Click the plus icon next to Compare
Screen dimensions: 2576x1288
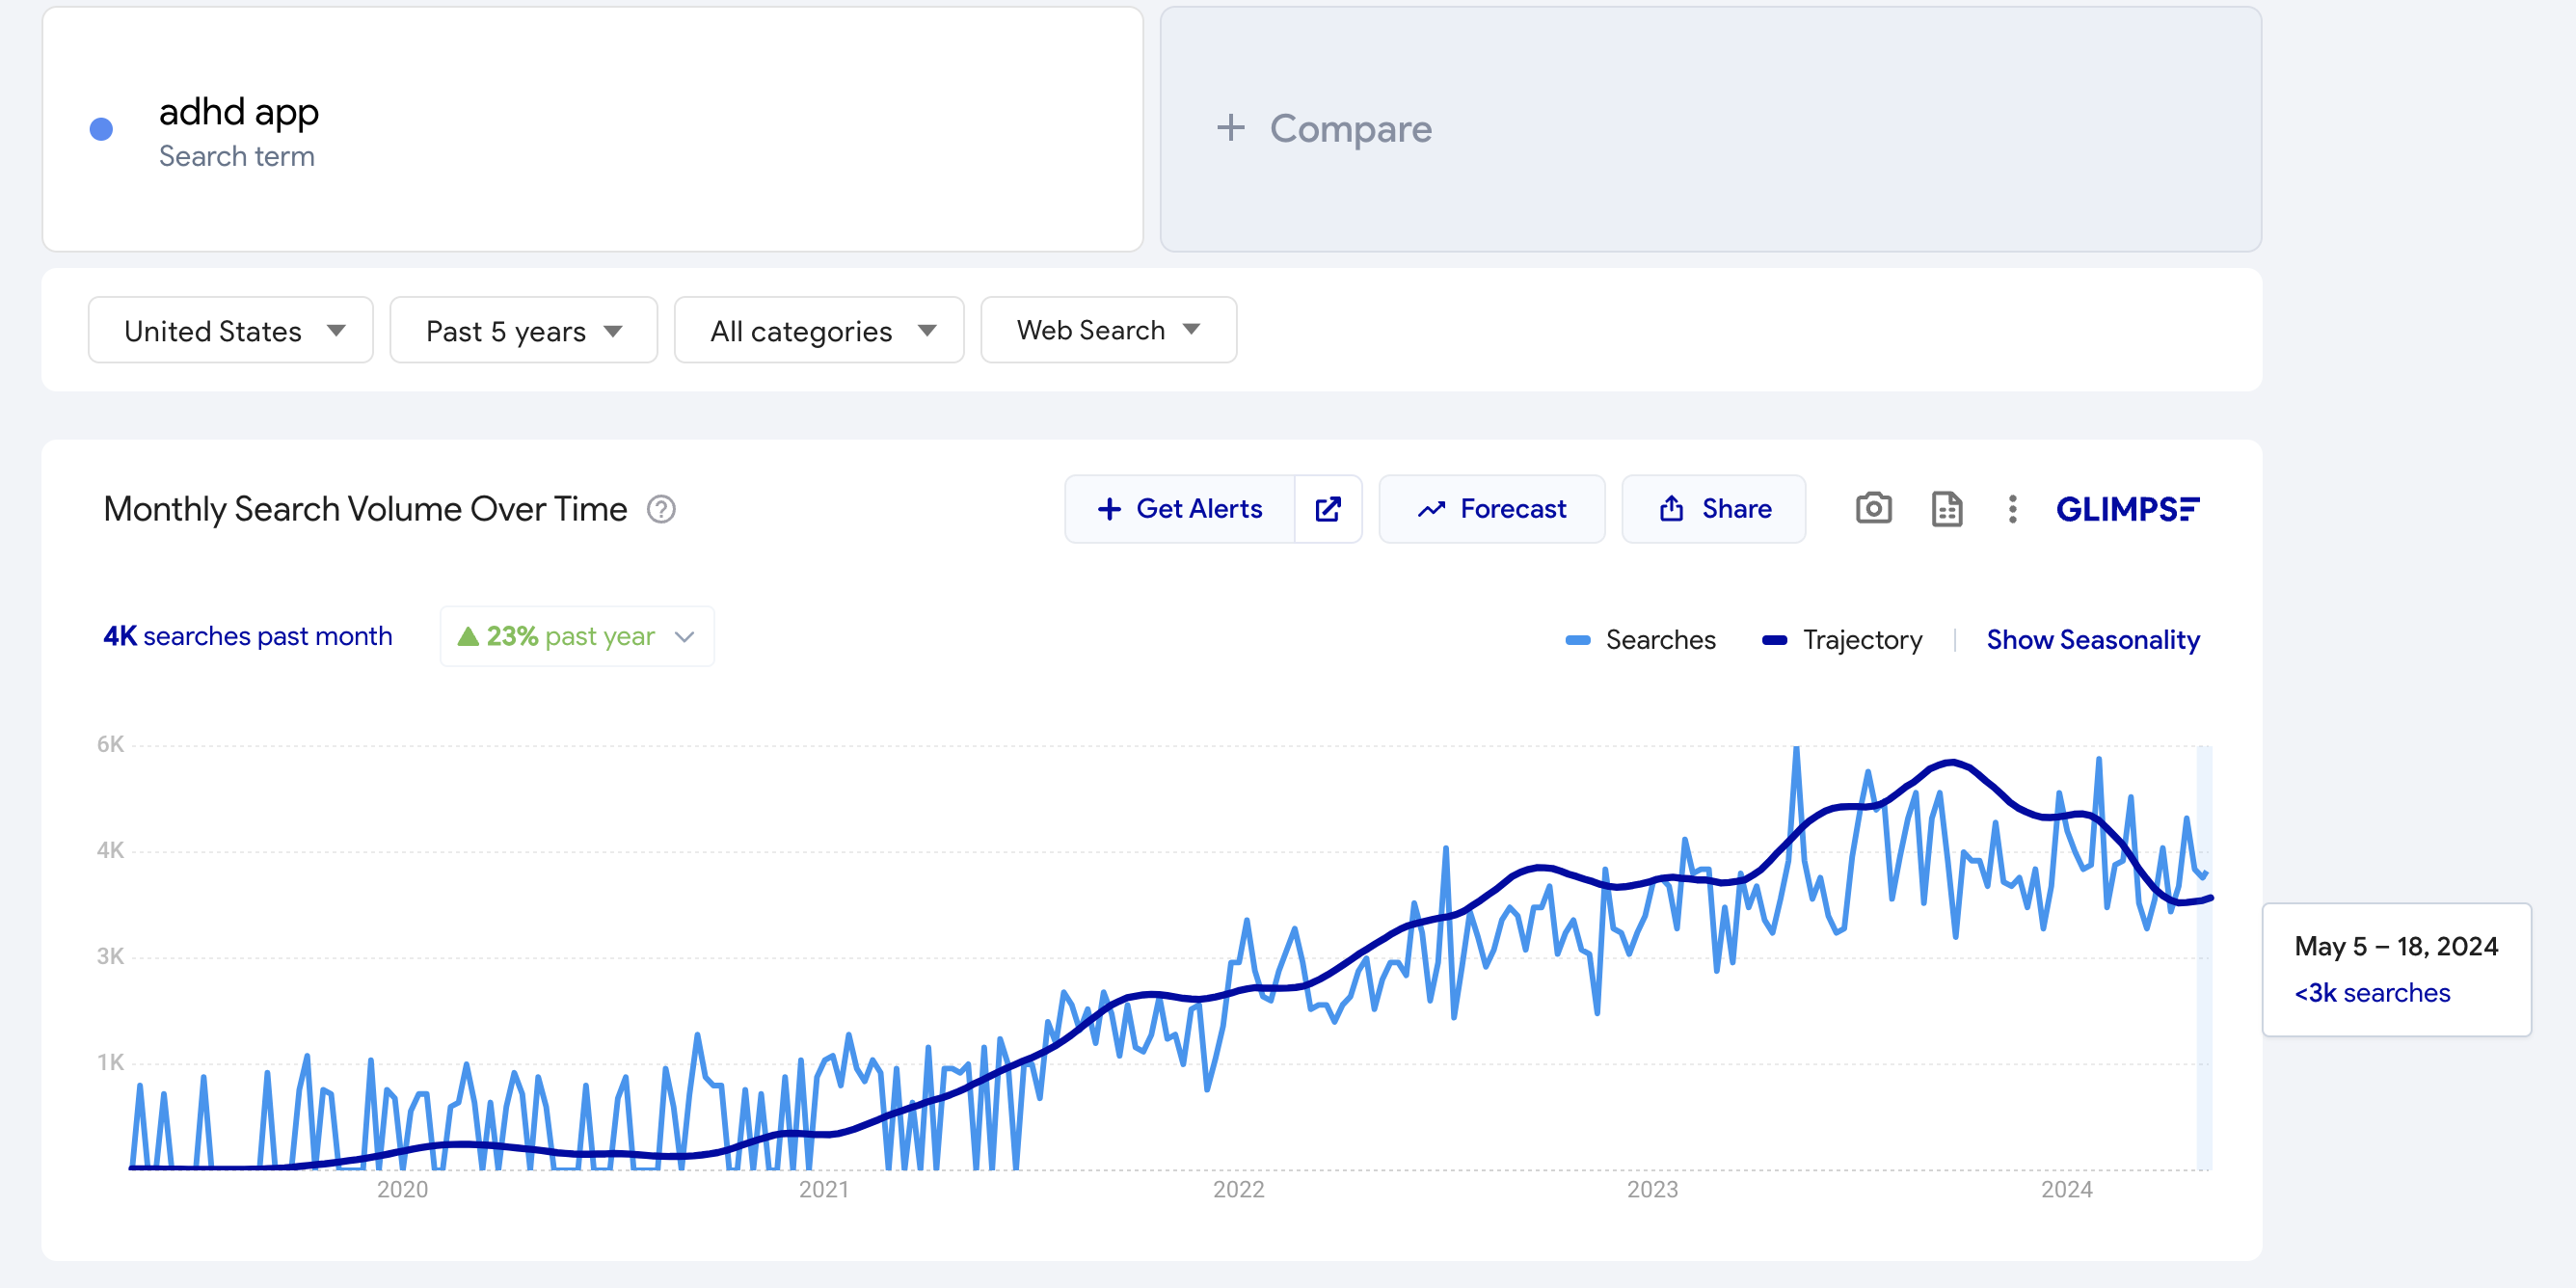1231,127
